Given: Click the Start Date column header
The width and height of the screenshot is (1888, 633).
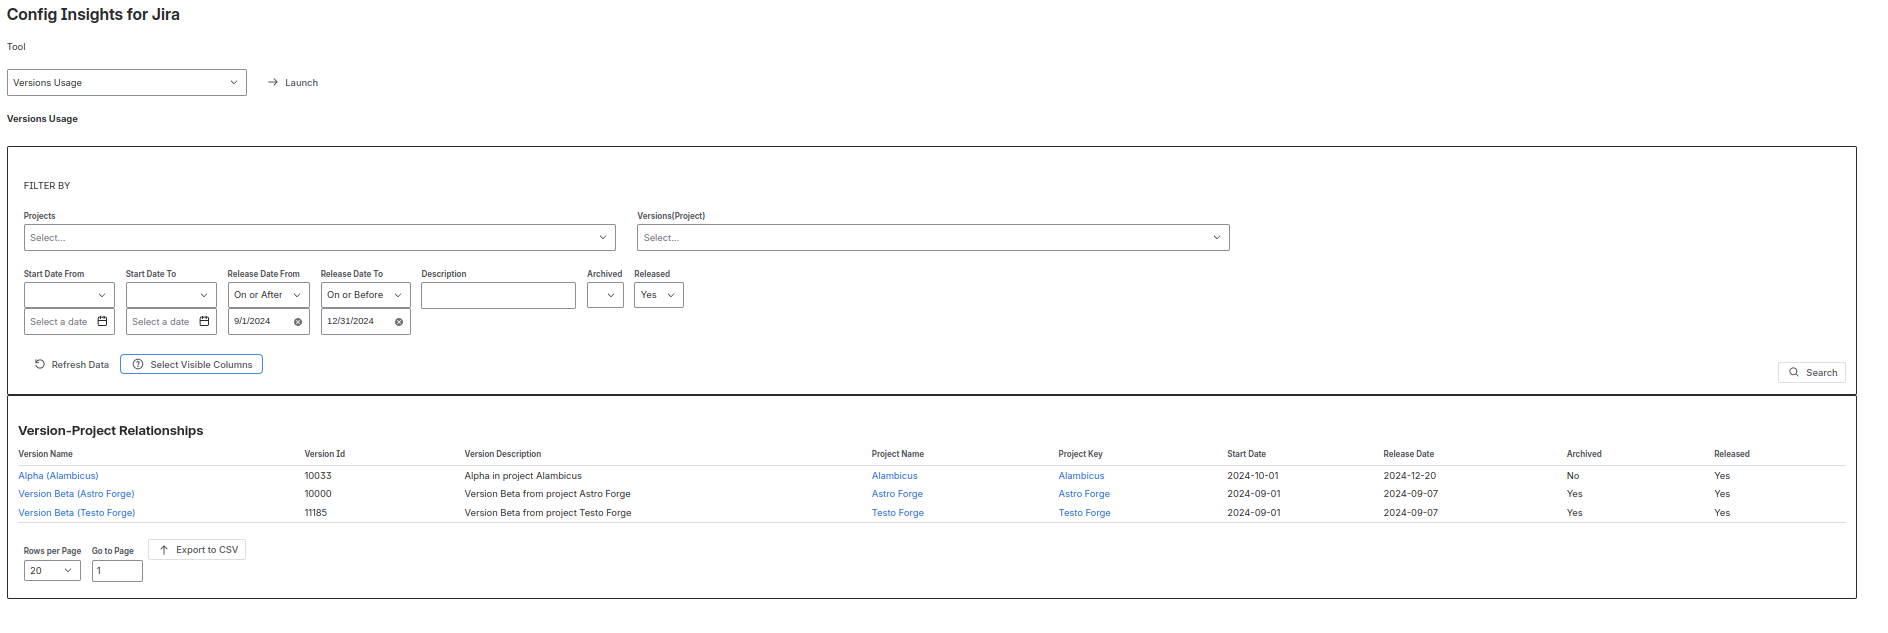Looking at the screenshot, I should click(1247, 454).
